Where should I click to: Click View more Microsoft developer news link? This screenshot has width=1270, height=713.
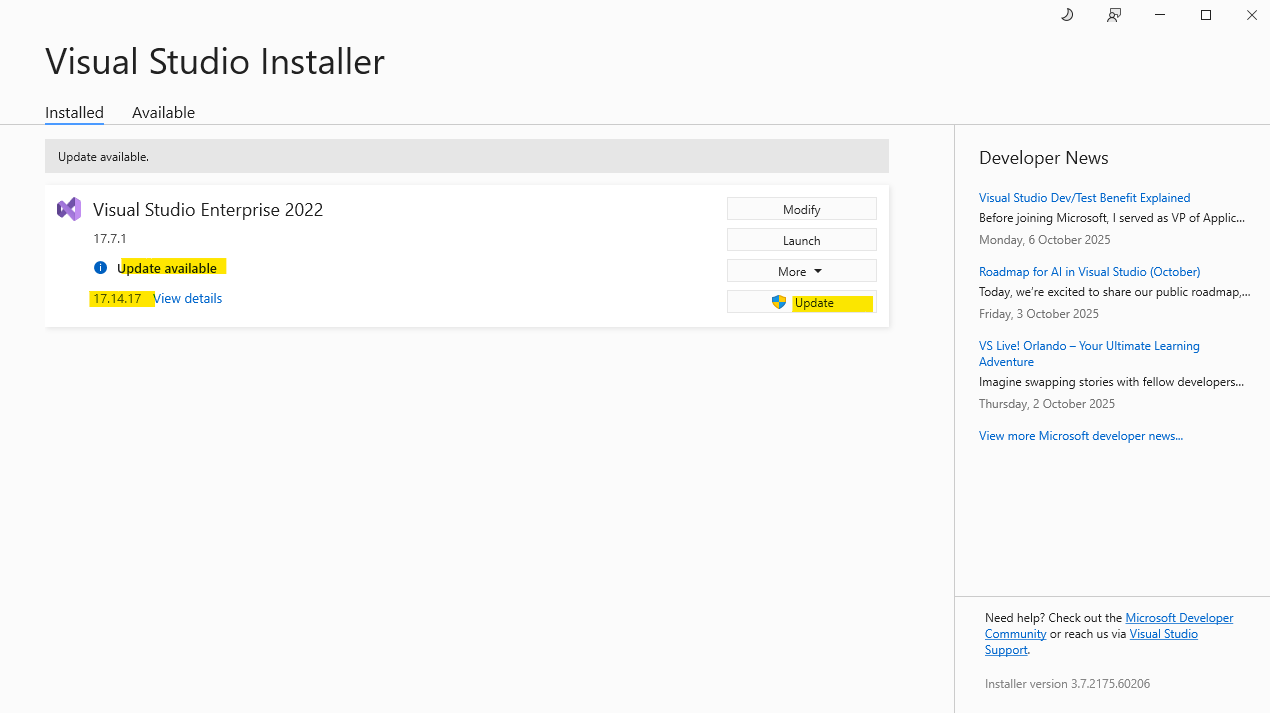[1081, 436]
